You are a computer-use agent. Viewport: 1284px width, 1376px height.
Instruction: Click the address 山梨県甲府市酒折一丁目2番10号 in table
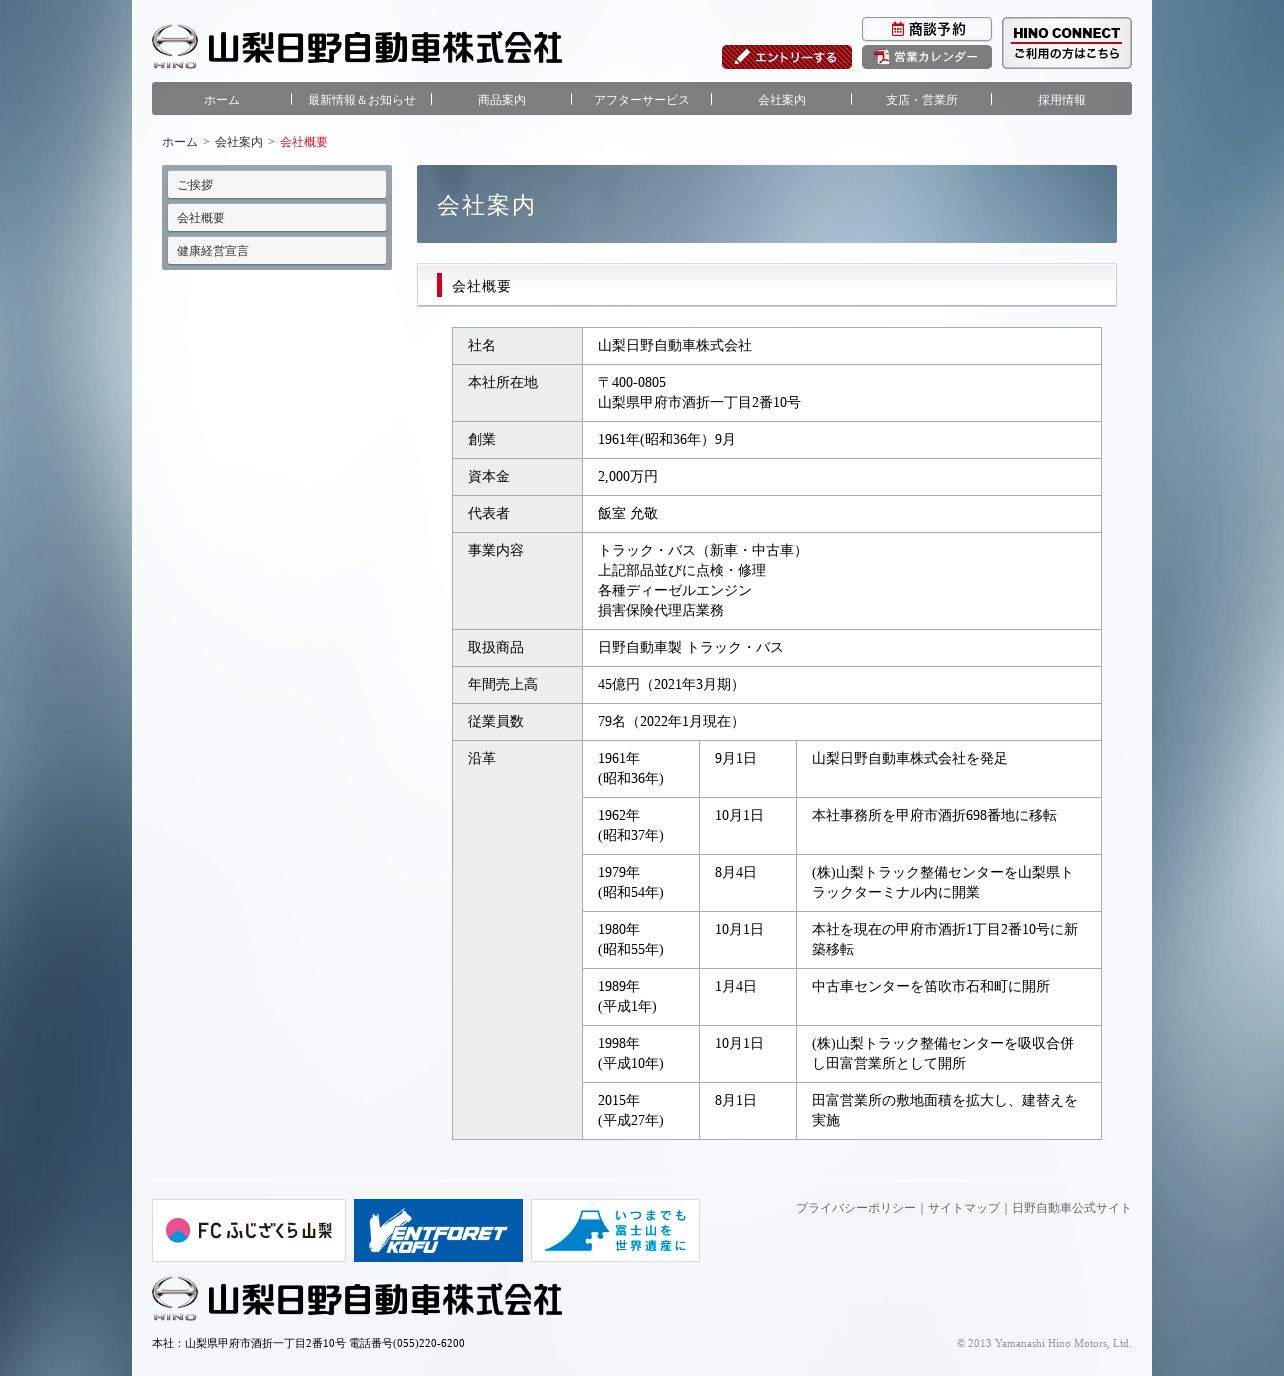coord(699,402)
